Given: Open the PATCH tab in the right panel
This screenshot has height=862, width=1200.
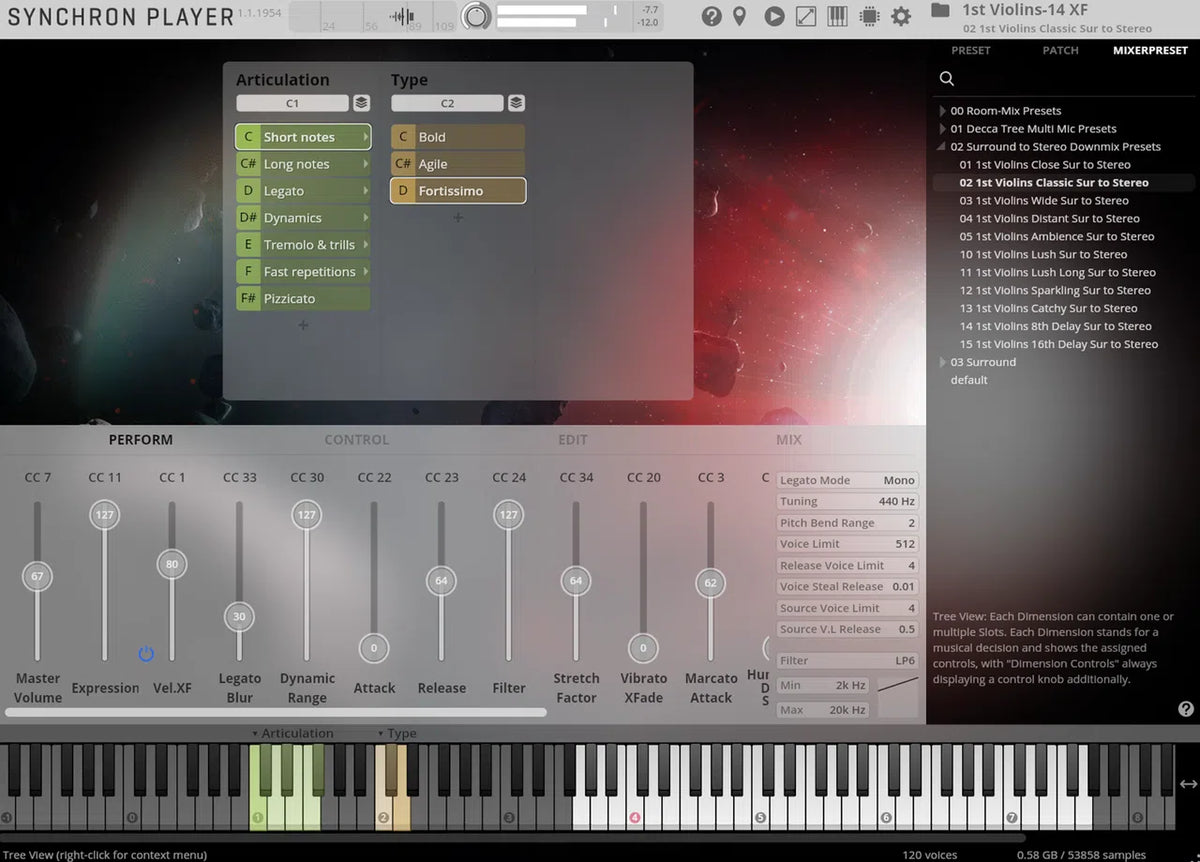Looking at the screenshot, I should [1060, 50].
